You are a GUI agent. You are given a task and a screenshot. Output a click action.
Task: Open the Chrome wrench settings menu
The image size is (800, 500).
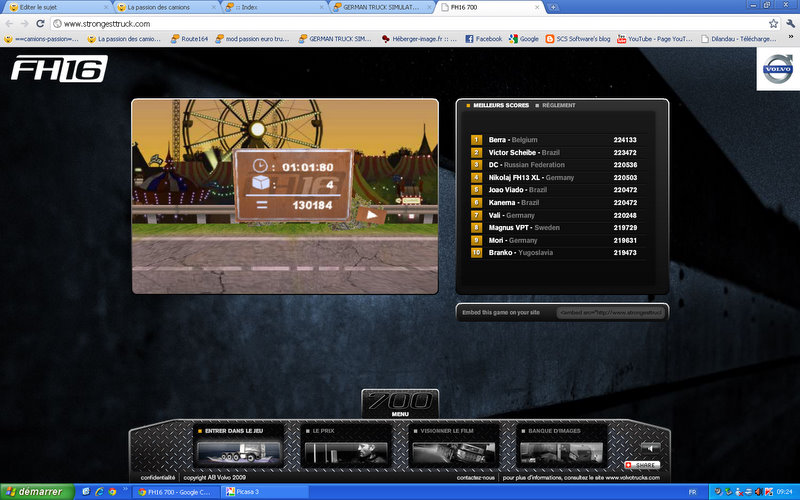point(790,23)
